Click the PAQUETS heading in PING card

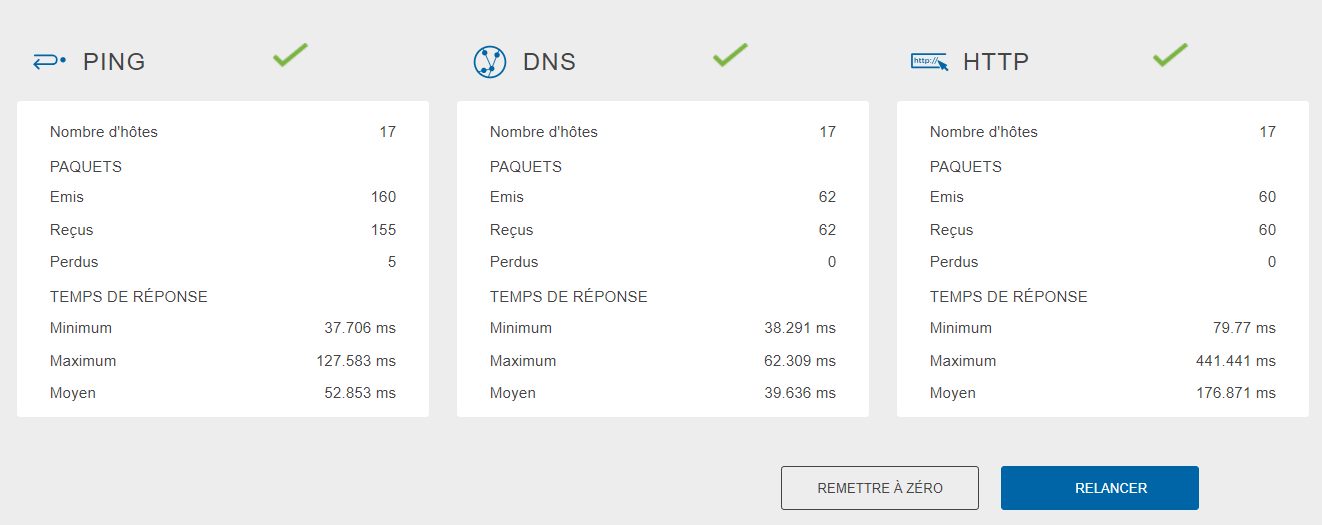coord(86,167)
